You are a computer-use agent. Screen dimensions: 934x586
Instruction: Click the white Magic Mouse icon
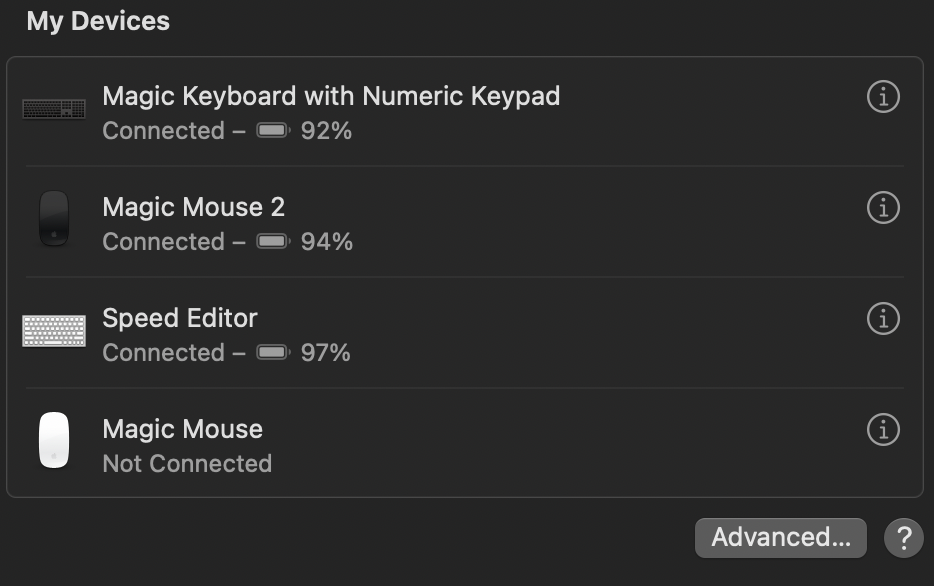[54, 440]
